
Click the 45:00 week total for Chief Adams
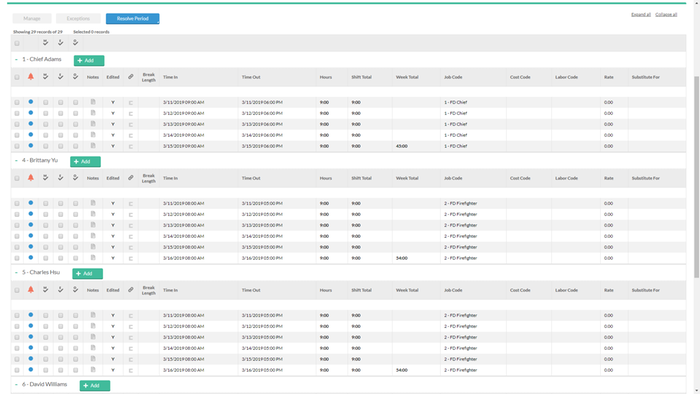pyautogui.click(x=401, y=146)
